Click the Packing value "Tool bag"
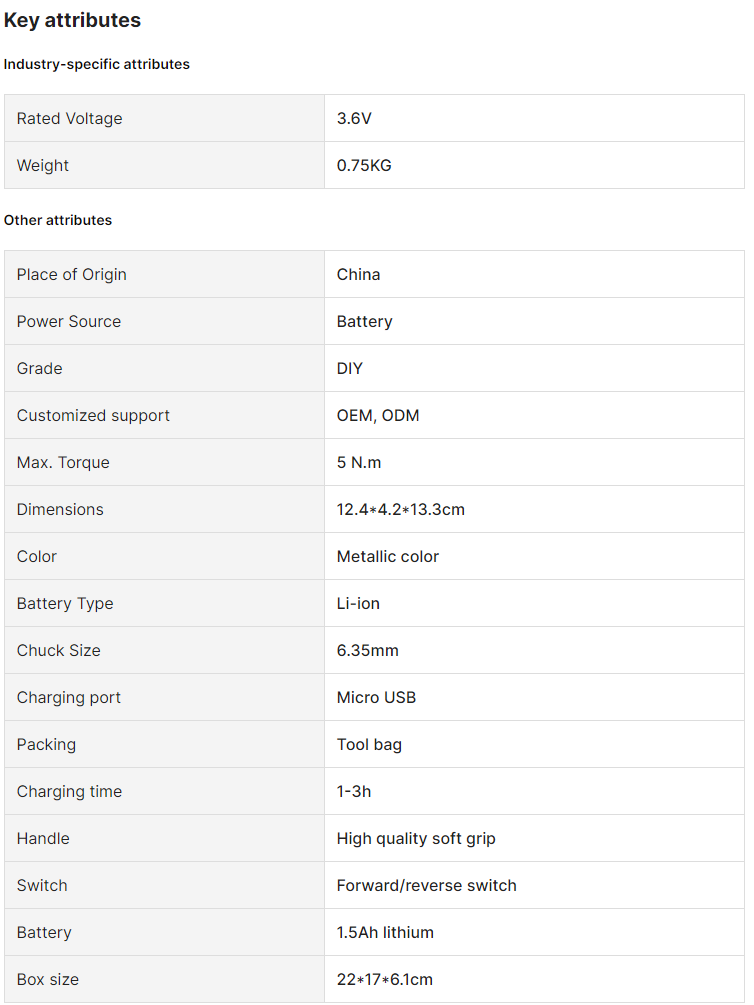 [x=369, y=744]
